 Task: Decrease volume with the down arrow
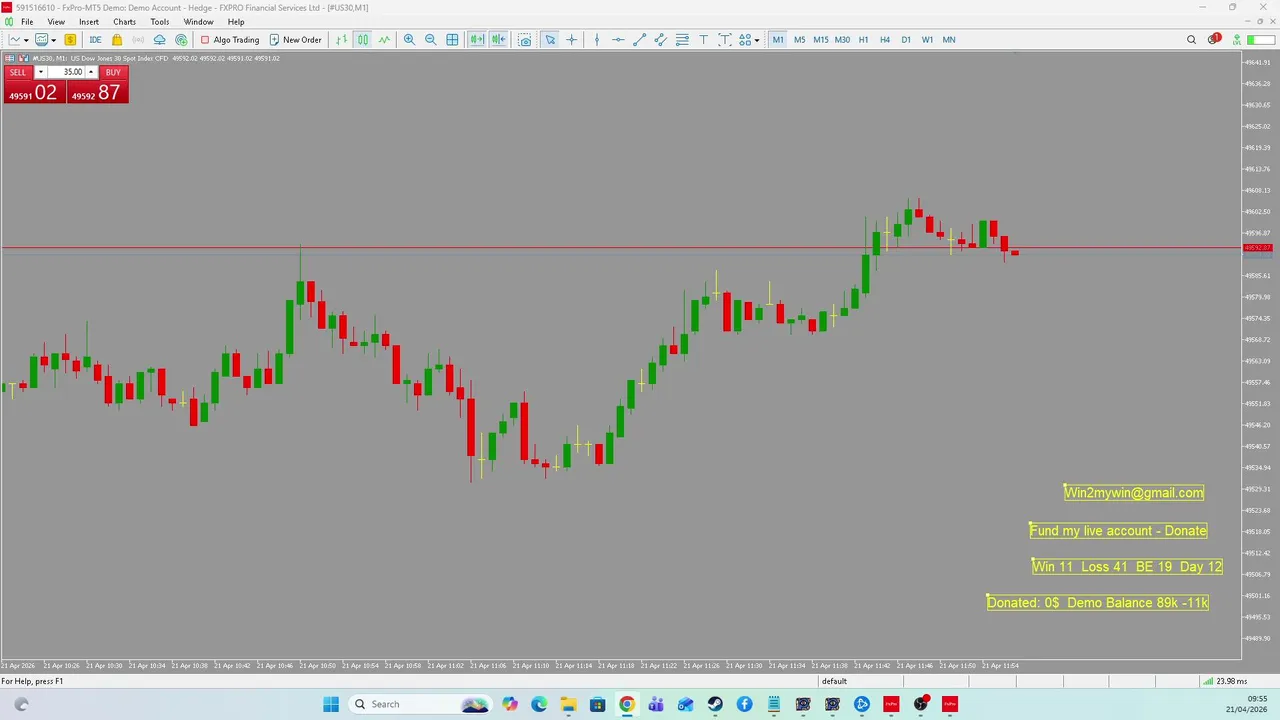point(40,72)
